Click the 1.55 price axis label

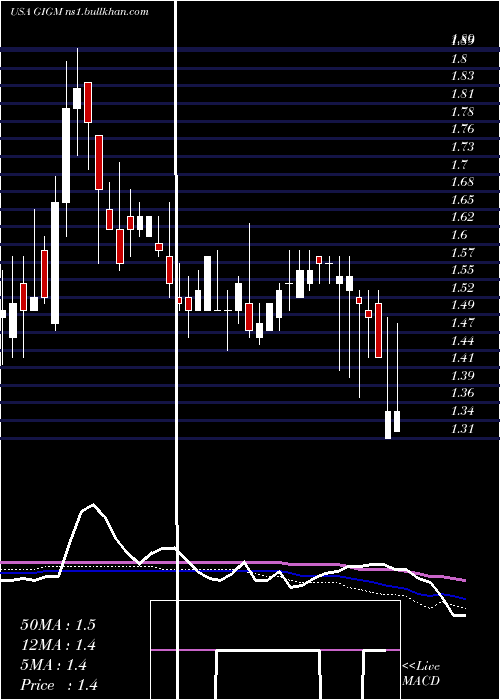tap(462, 270)
